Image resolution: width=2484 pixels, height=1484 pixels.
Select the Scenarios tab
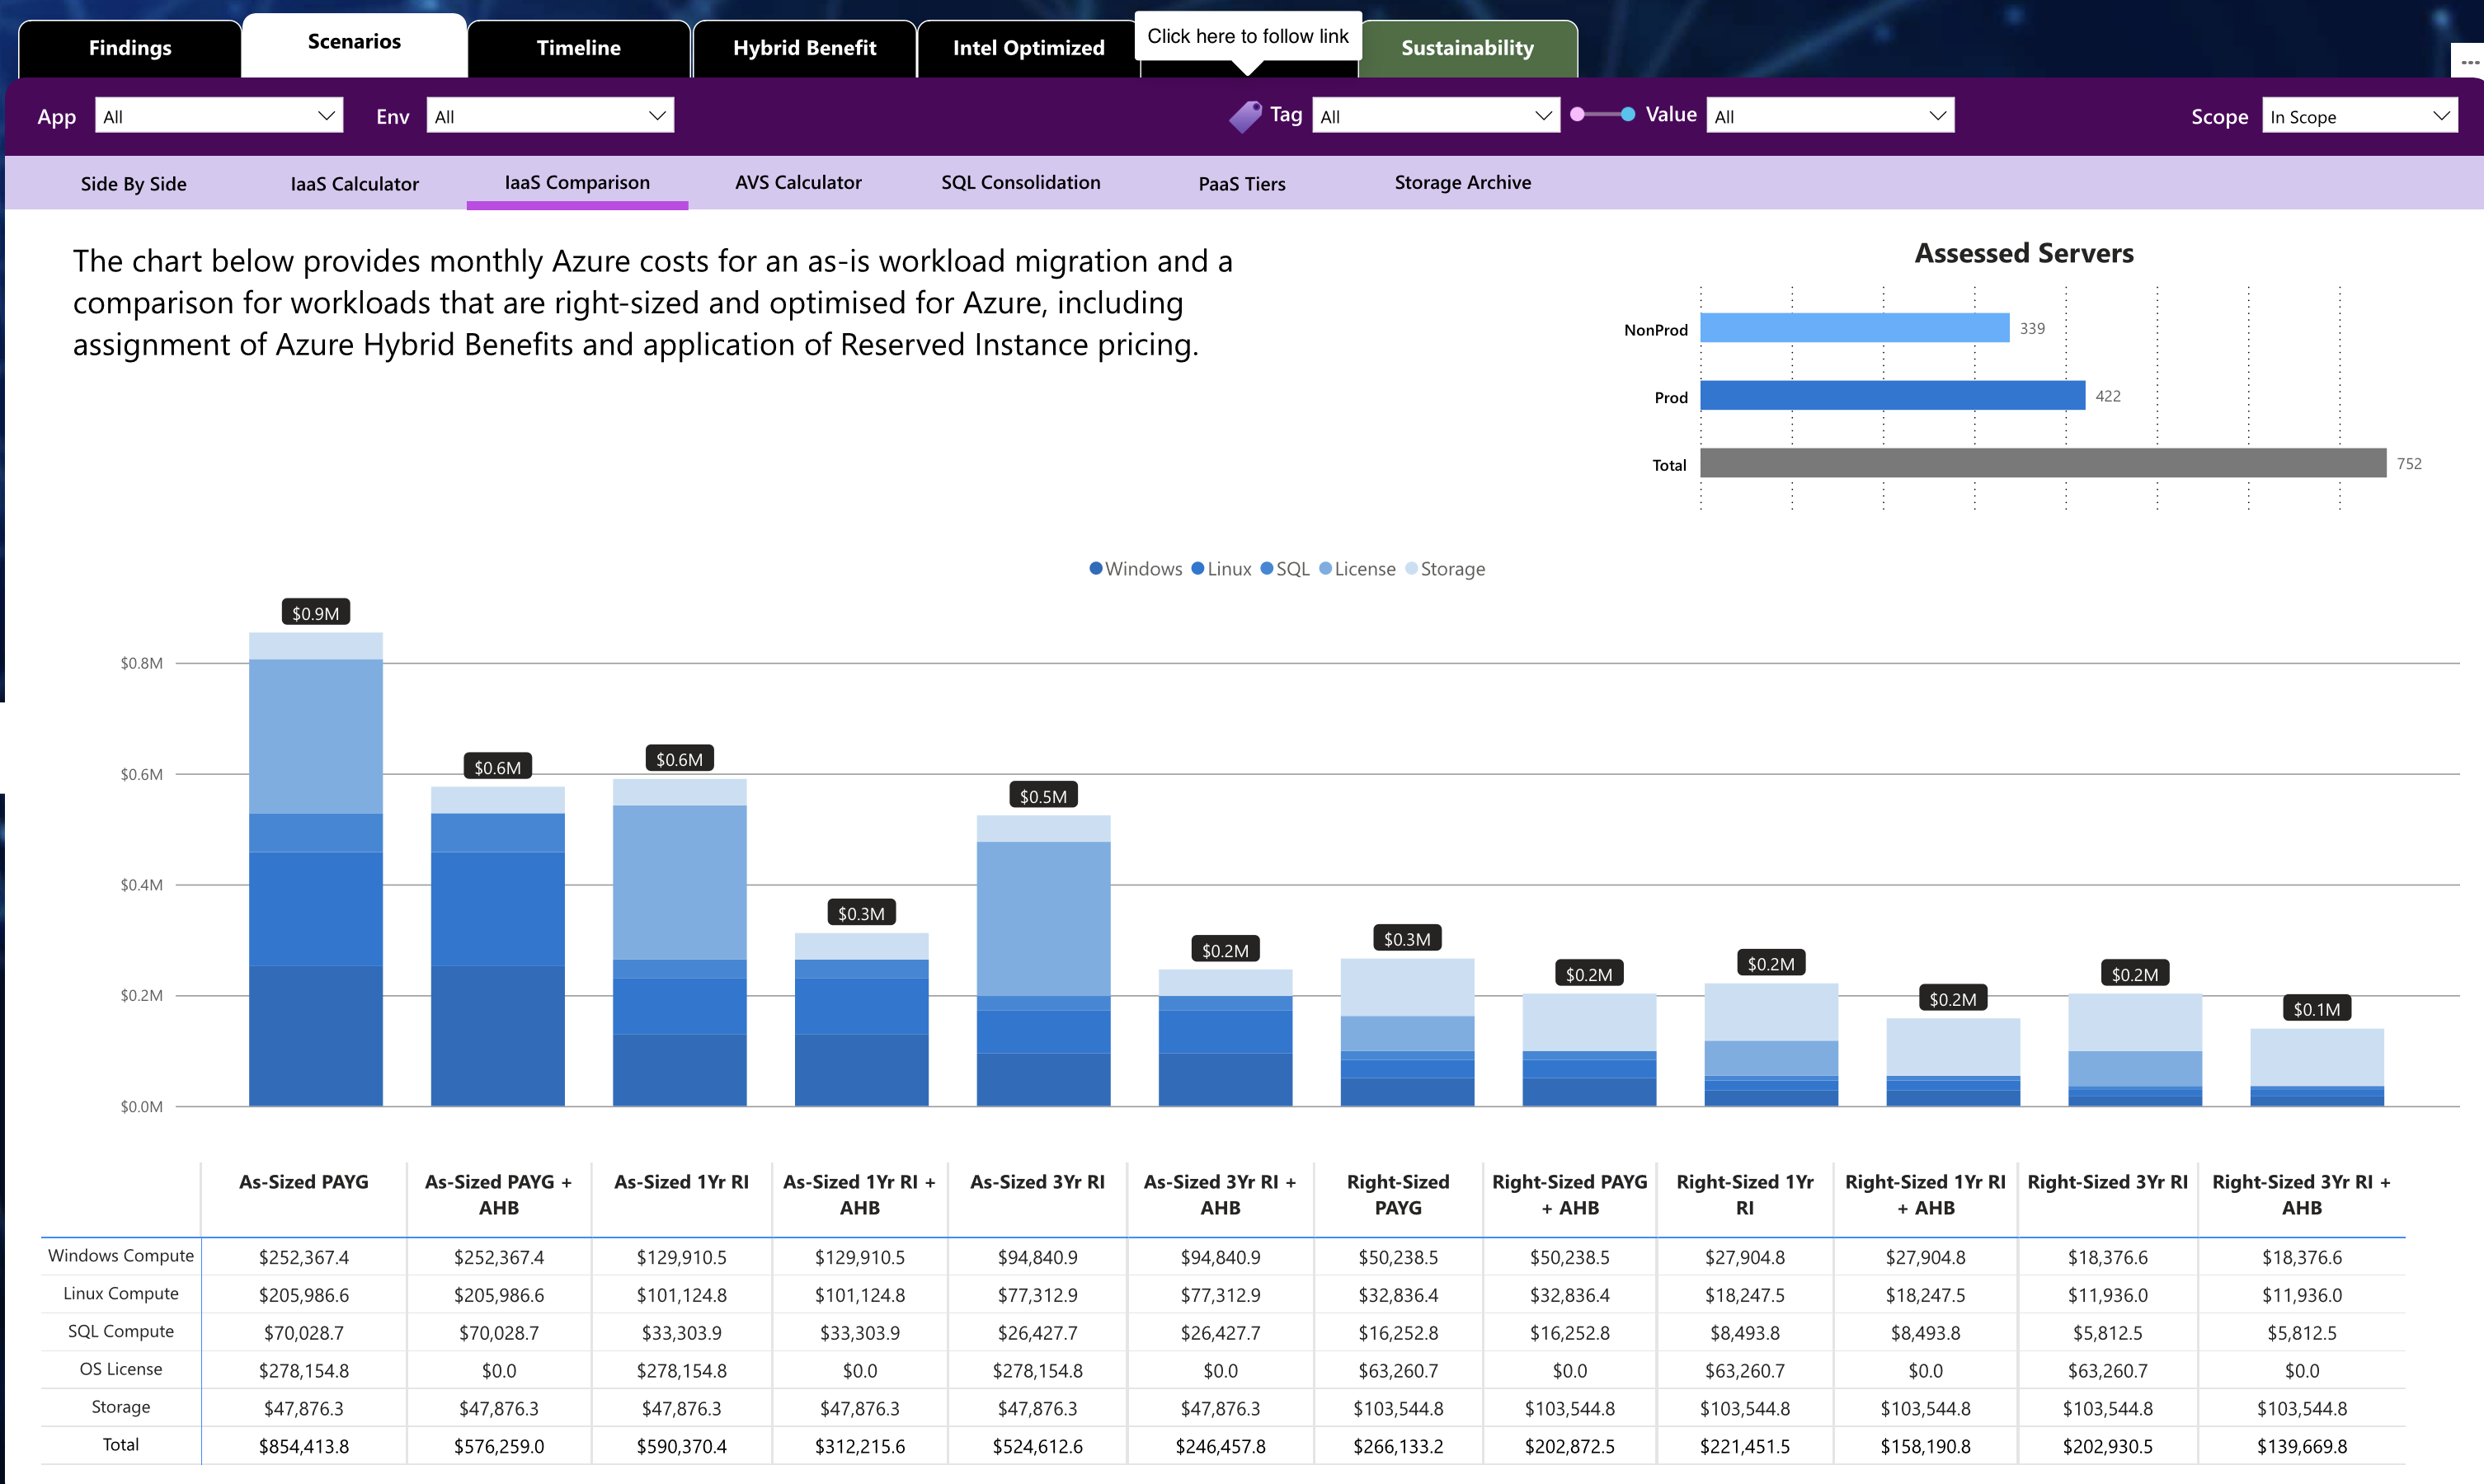354,43
